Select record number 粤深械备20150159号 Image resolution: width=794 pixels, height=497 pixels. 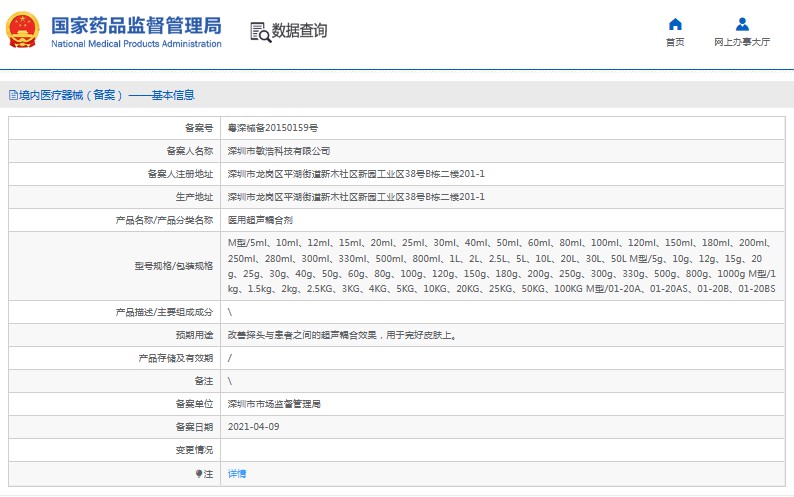pyautogui.click(x=273, y=128)
